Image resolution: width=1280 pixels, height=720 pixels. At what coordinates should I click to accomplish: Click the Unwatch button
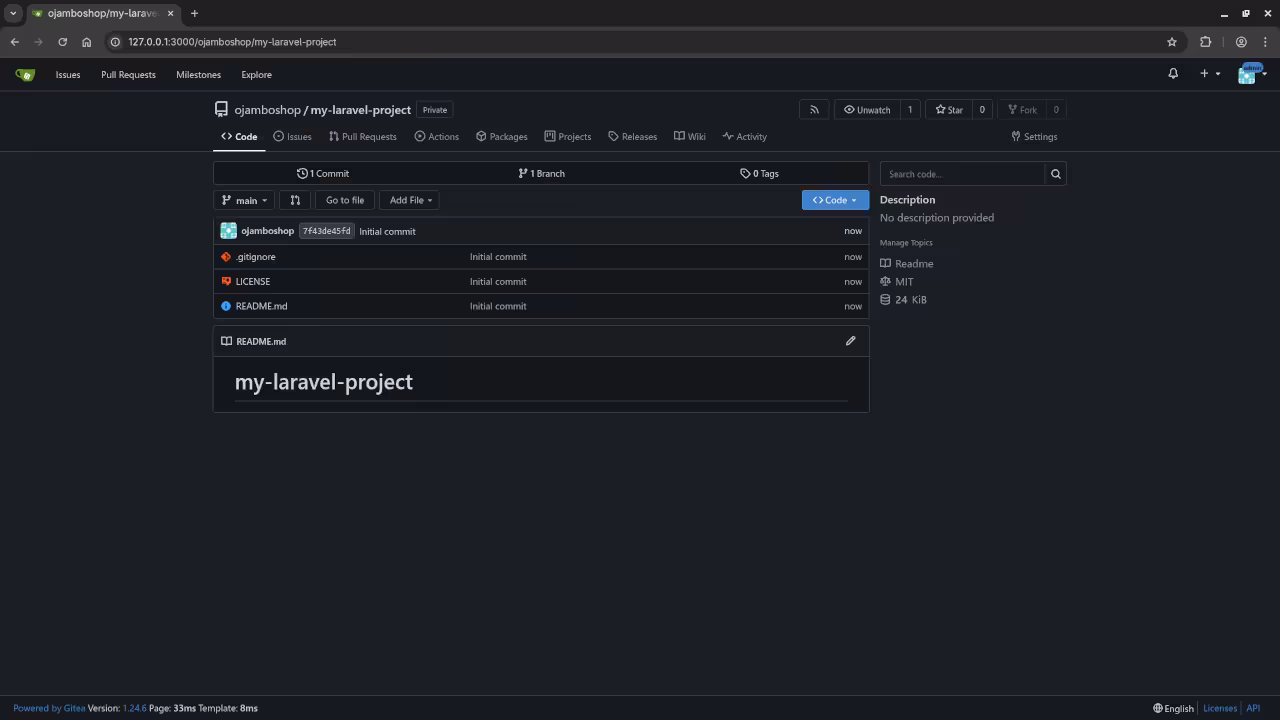pyautogui.click(x=867, y=110)
